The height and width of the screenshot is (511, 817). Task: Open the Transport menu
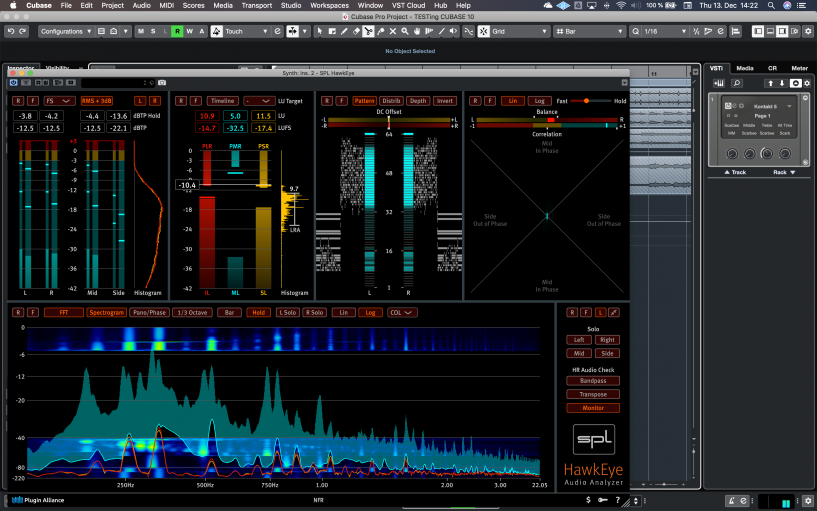pyautogui.click(x=256, y=5)
